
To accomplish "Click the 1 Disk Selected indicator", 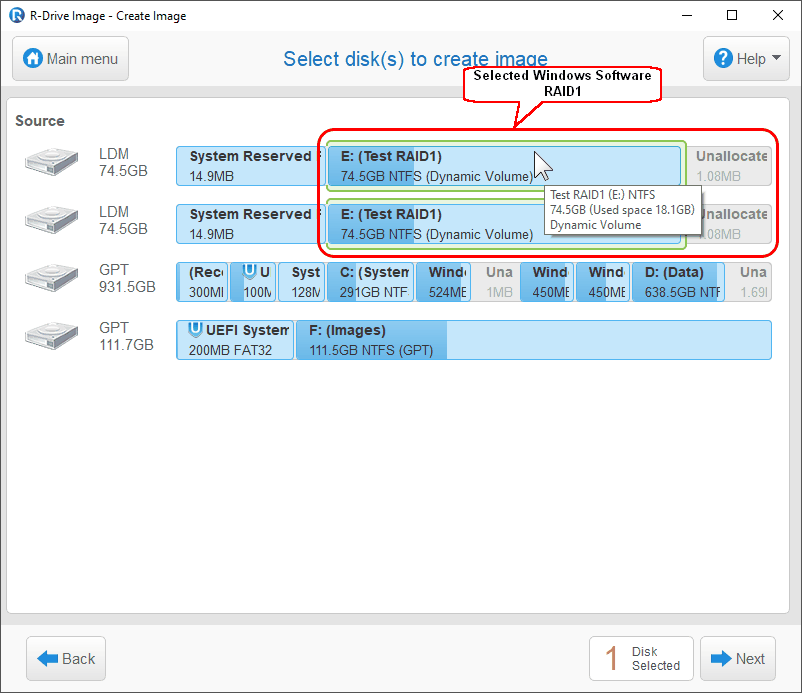I will [641, 658].
